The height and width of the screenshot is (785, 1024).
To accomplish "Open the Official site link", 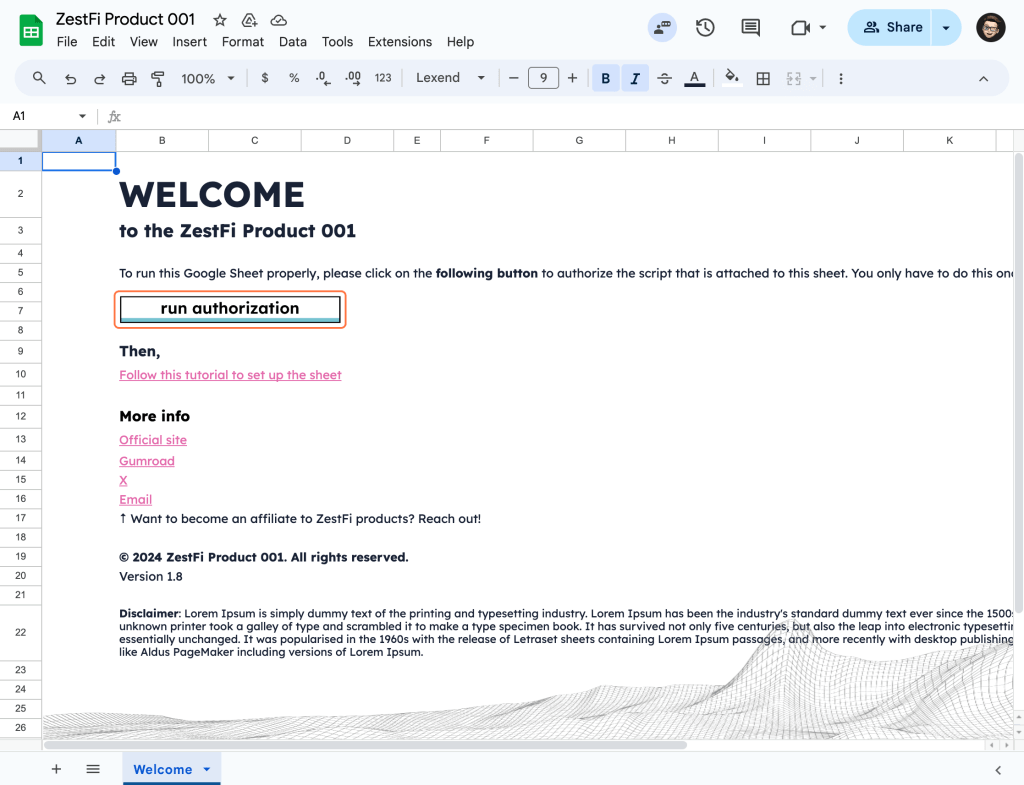I will (x=152, y=439).
